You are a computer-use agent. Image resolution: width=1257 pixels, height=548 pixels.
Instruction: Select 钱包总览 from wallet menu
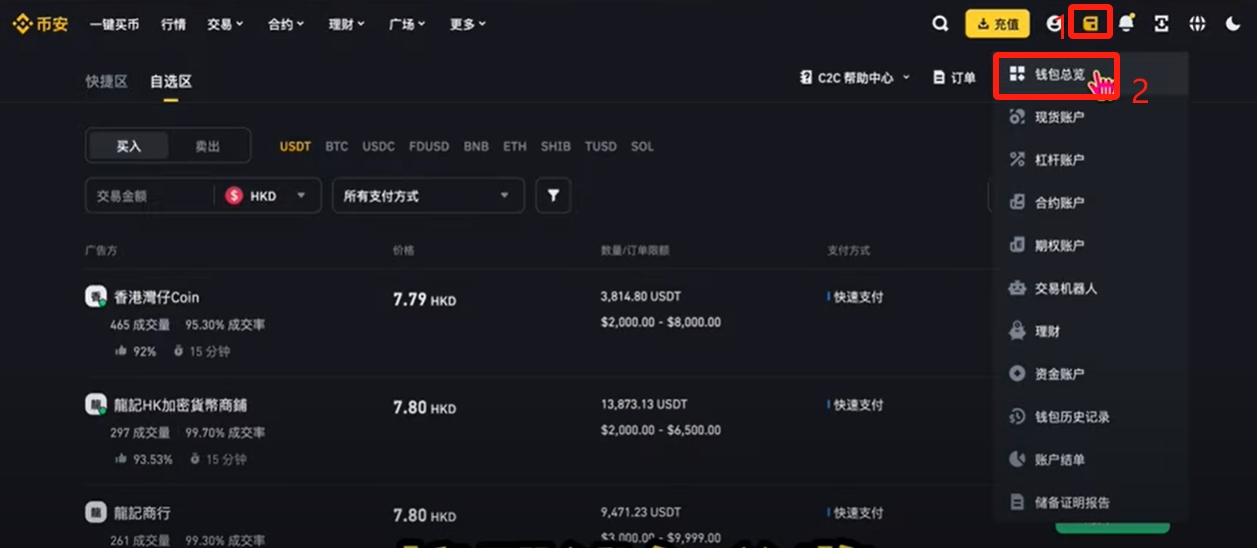(1058, 75)
